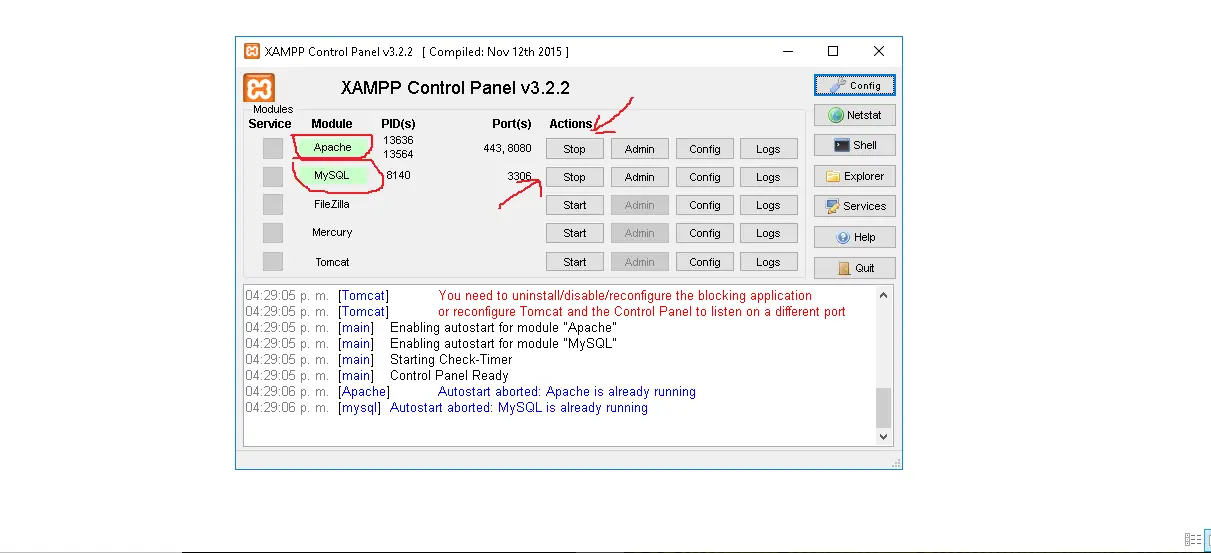Launch the Shell button
The height and width of the screenshot is (553, 1211).
(x=854, y=145)
